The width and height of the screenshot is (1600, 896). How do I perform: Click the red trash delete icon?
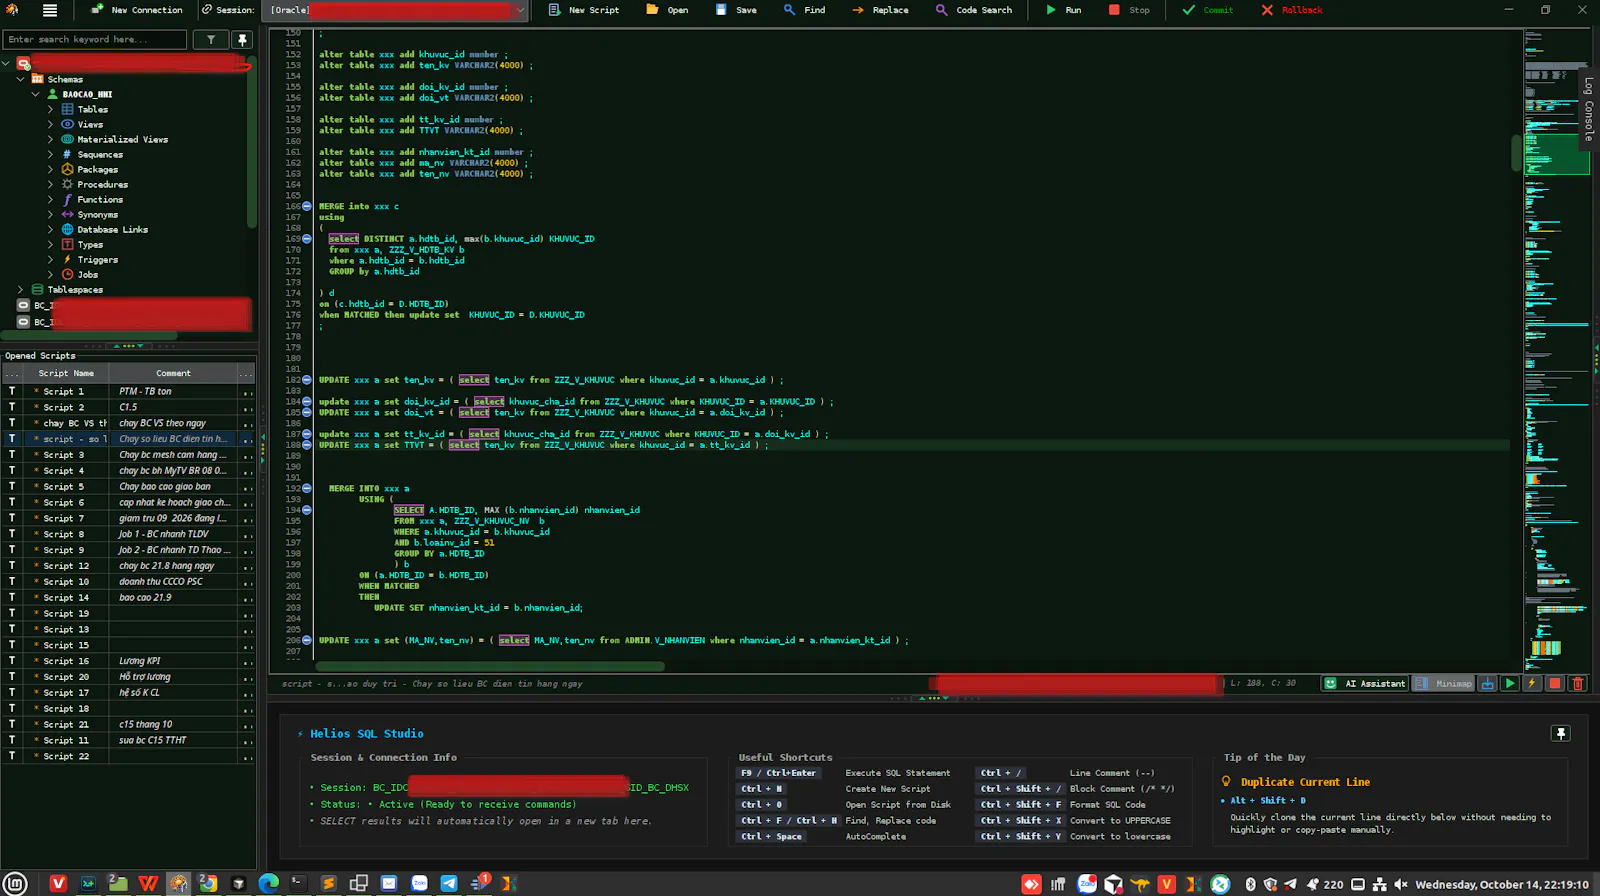pyautogui.click(x=1578, y=683)
